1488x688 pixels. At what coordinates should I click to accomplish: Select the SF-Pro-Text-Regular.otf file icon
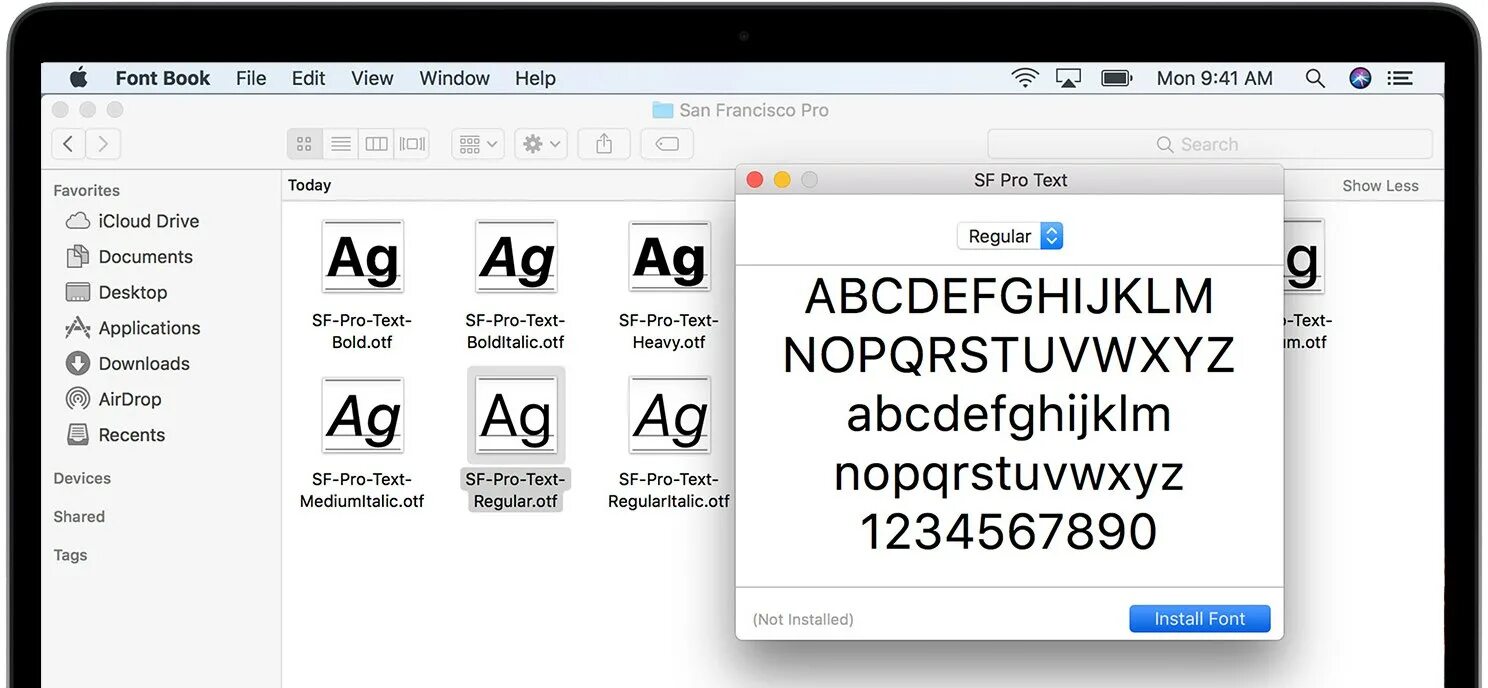tap(516, 415)
